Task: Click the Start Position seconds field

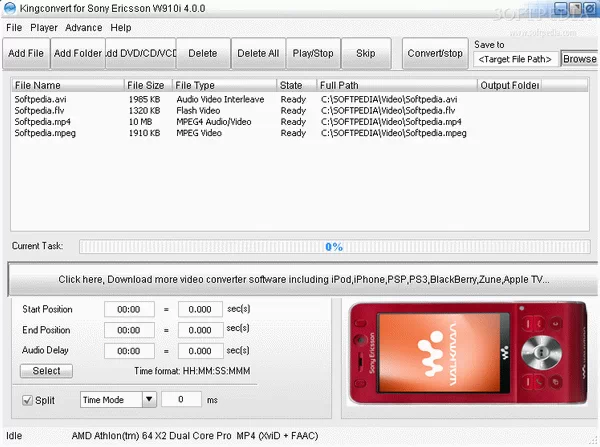Action: pos(200,309)
